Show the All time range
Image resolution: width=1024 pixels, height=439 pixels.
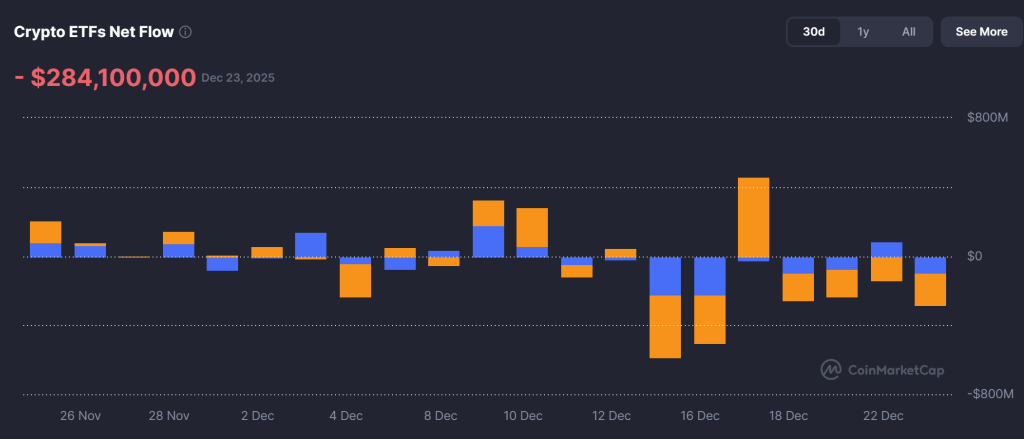pos(908,32)
